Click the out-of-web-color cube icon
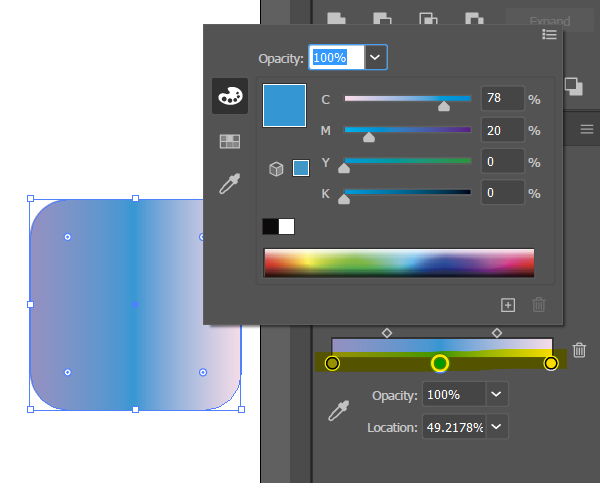600x483 pixels. 276,169
